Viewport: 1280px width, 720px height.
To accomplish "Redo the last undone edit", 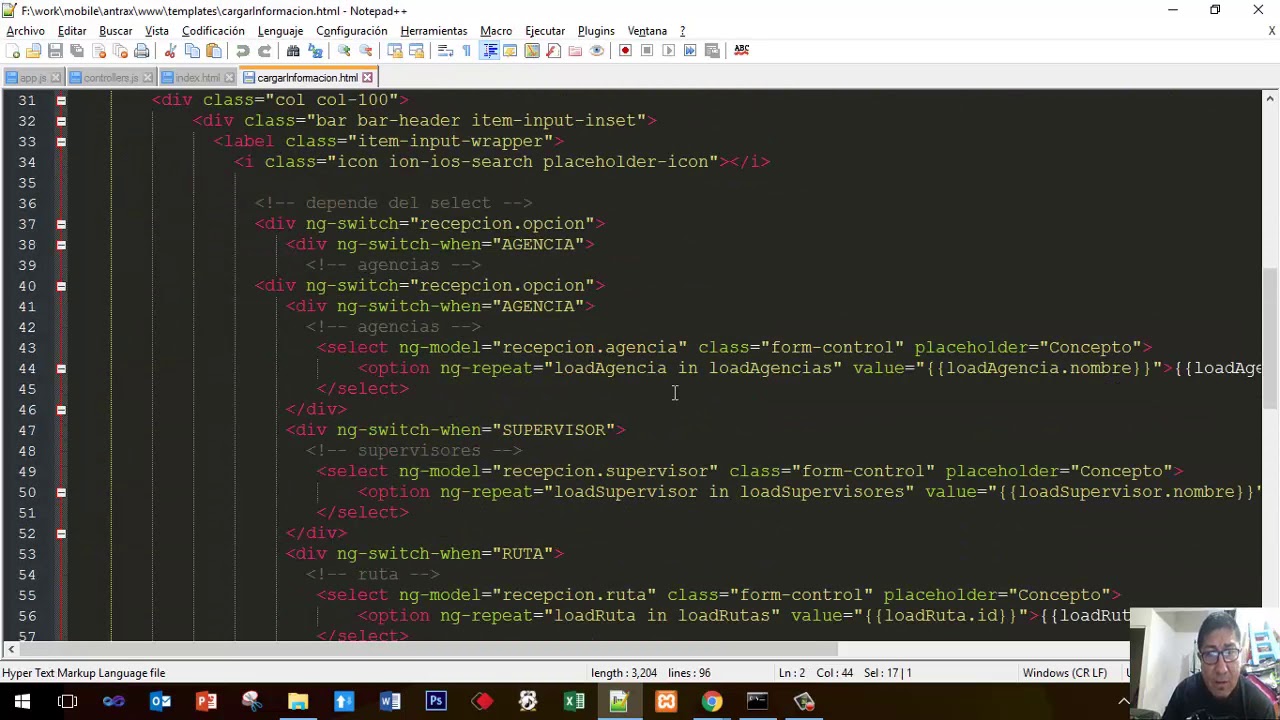I will tap(264, 51).
